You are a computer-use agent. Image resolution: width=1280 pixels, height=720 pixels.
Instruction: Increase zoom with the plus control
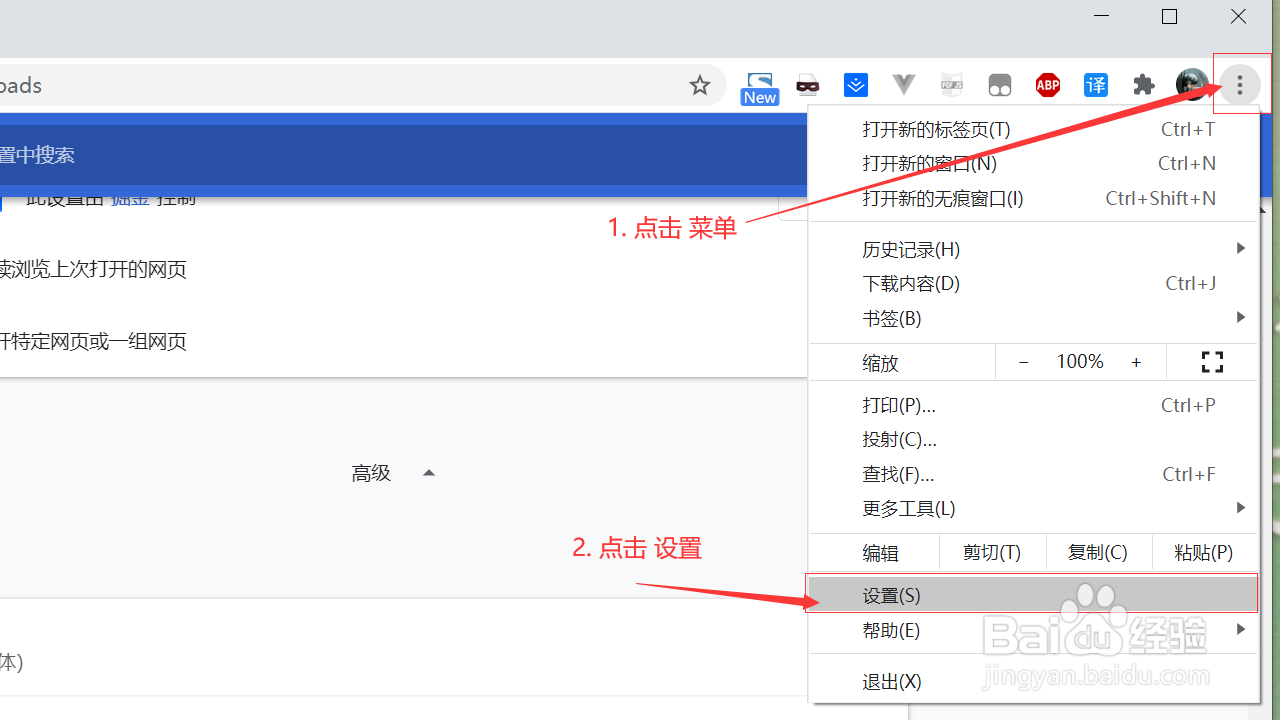1136,361
